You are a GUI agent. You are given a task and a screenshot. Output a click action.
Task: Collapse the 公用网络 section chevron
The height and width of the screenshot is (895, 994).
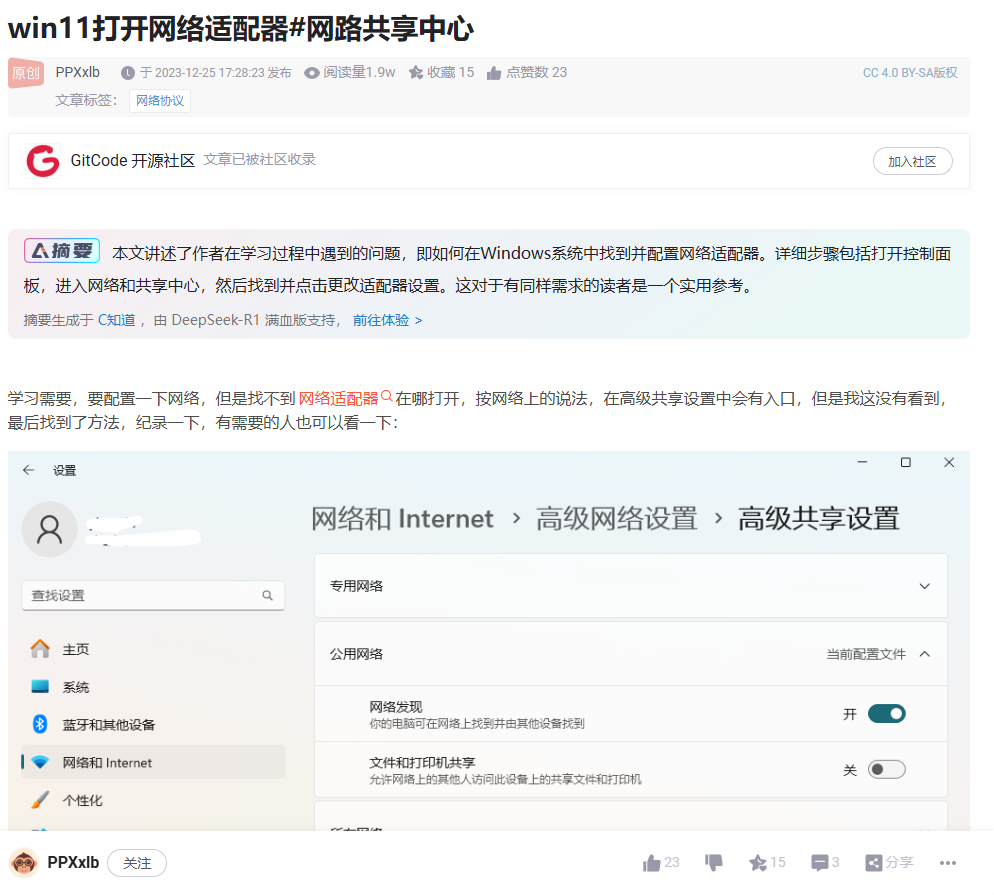point(925,654)
